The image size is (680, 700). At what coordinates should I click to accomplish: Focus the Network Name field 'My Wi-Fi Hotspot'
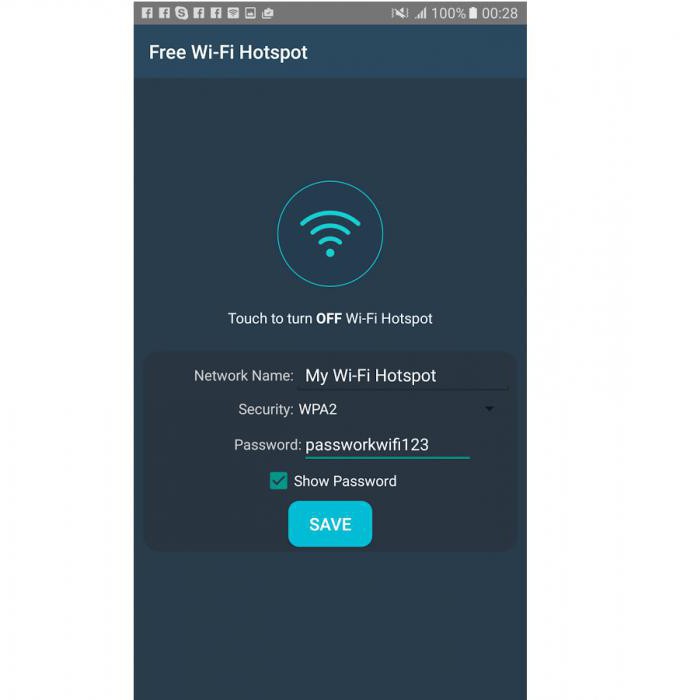click(x=403, y=376)
